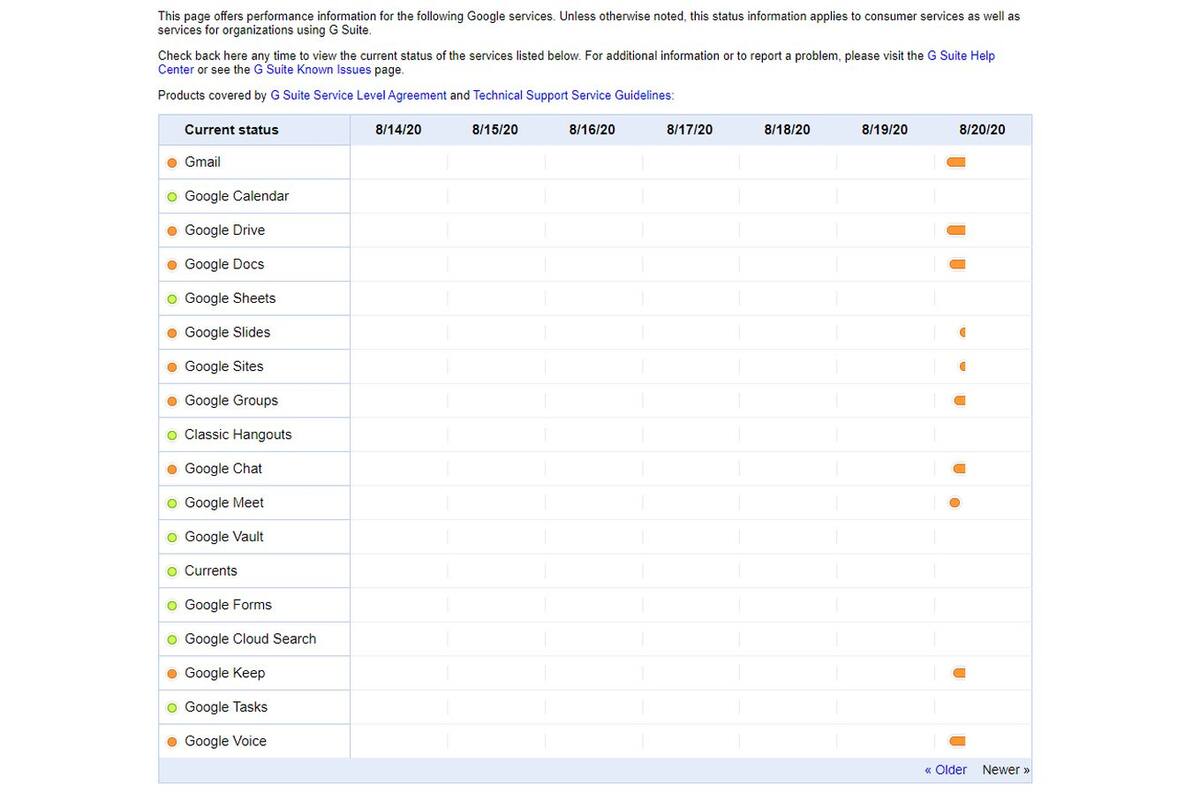
Task: Click the Gmail orange outage marker on 8/20/20
Action: [955, 162]
